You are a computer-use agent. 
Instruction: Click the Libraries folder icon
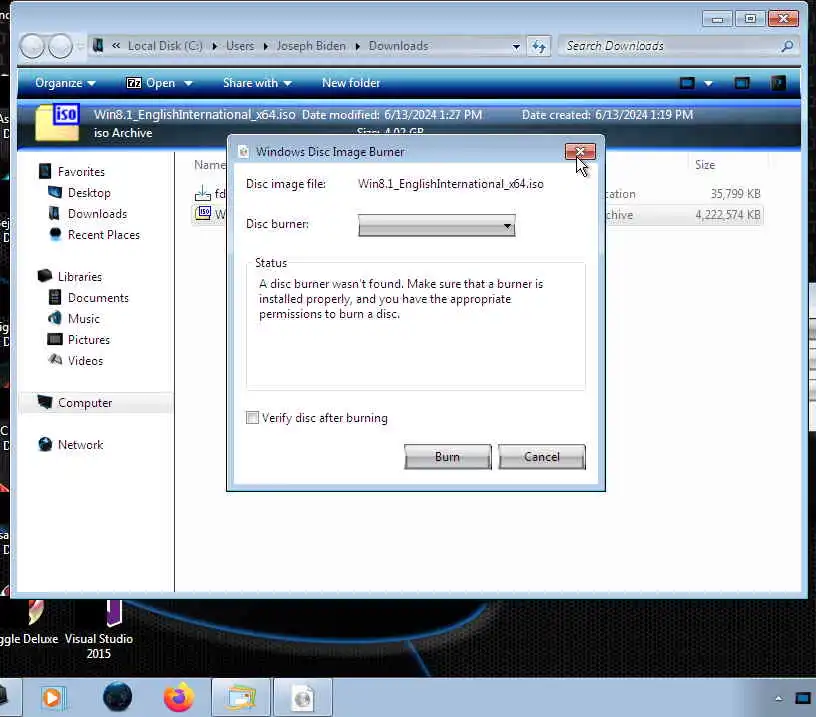45,275
